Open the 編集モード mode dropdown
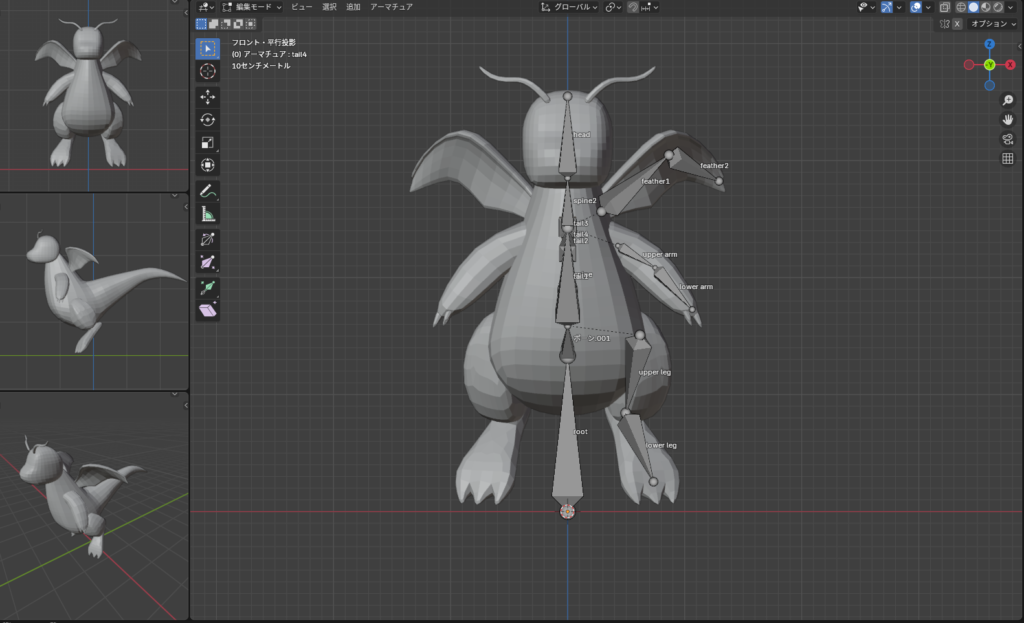 coord(252,7)
